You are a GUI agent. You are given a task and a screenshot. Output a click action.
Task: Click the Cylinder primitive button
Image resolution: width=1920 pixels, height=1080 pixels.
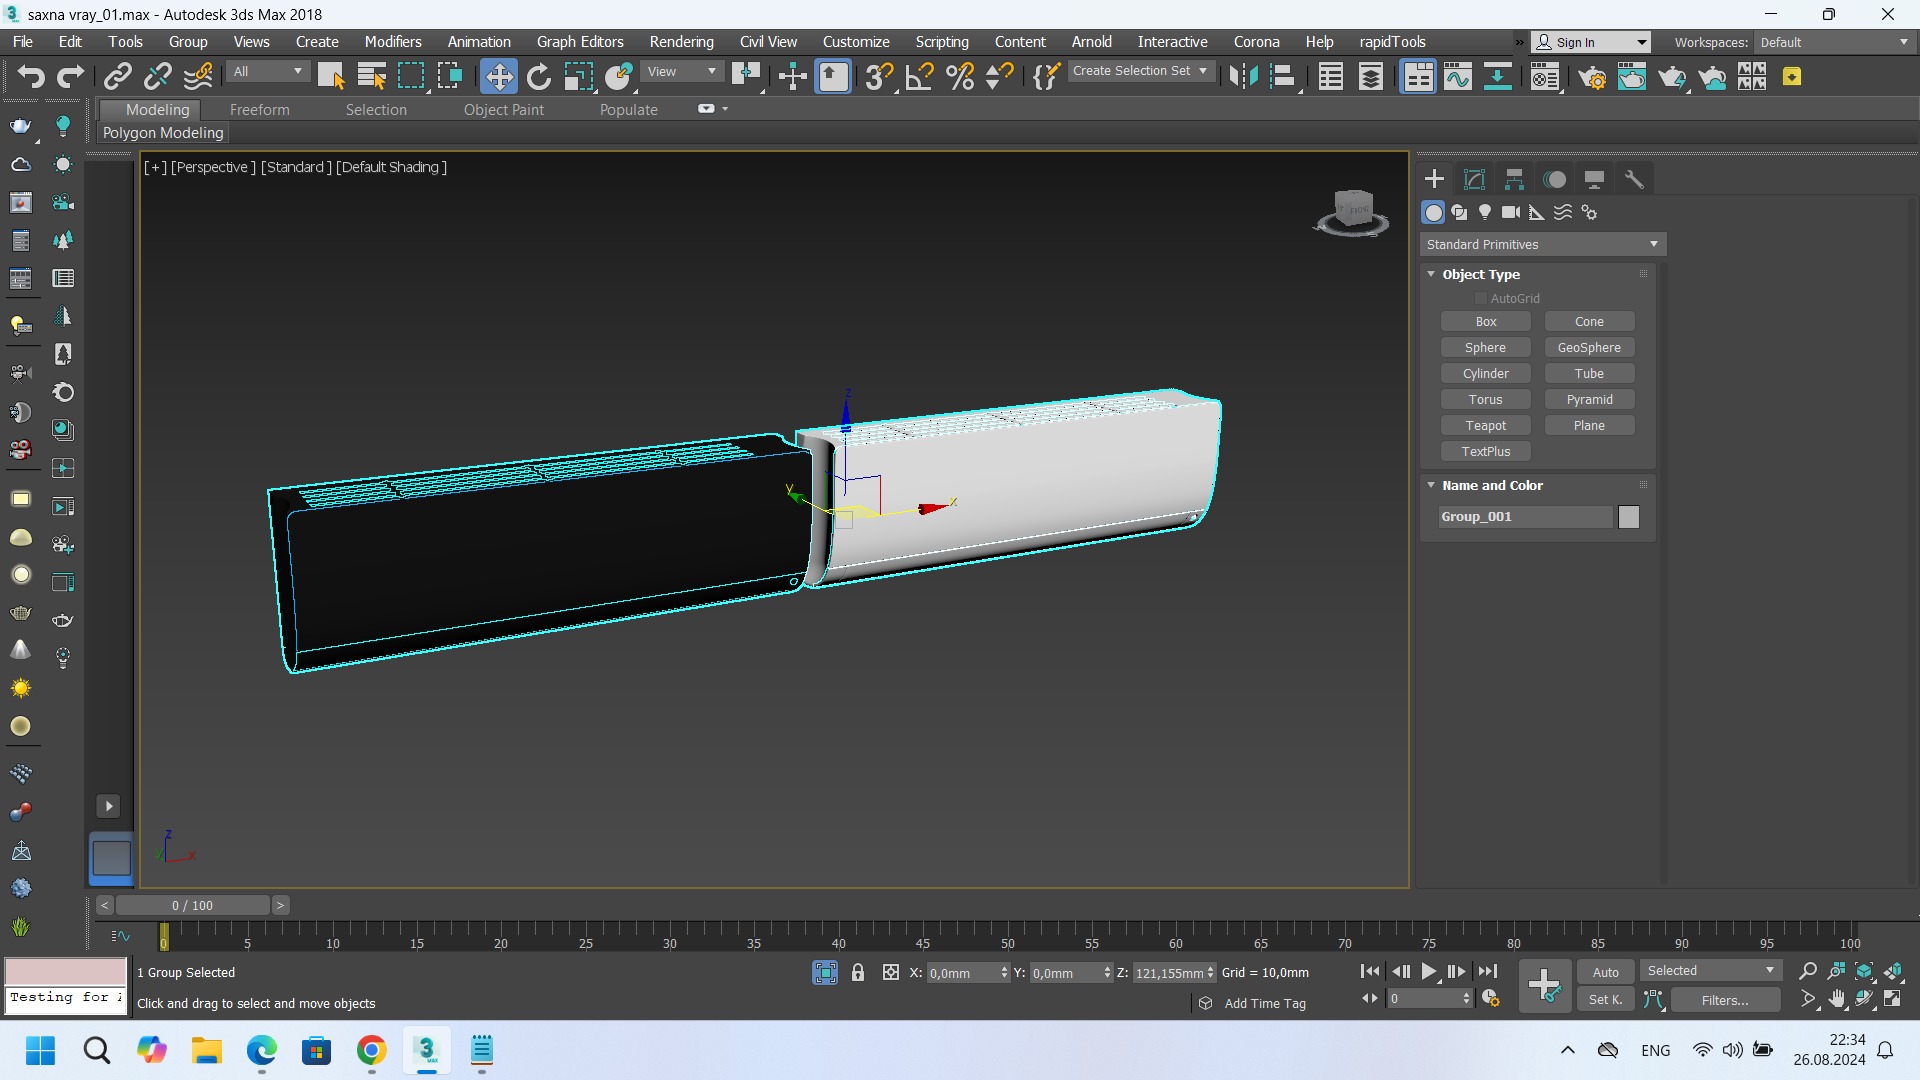(1485, 373)
